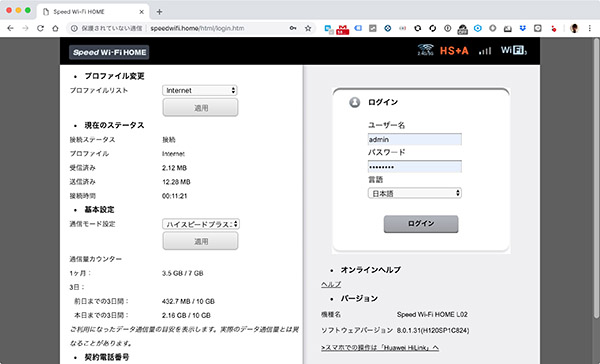Click the プロファイル変更 heading
This screenshot has height=364, width=600.
click(114, 76)
